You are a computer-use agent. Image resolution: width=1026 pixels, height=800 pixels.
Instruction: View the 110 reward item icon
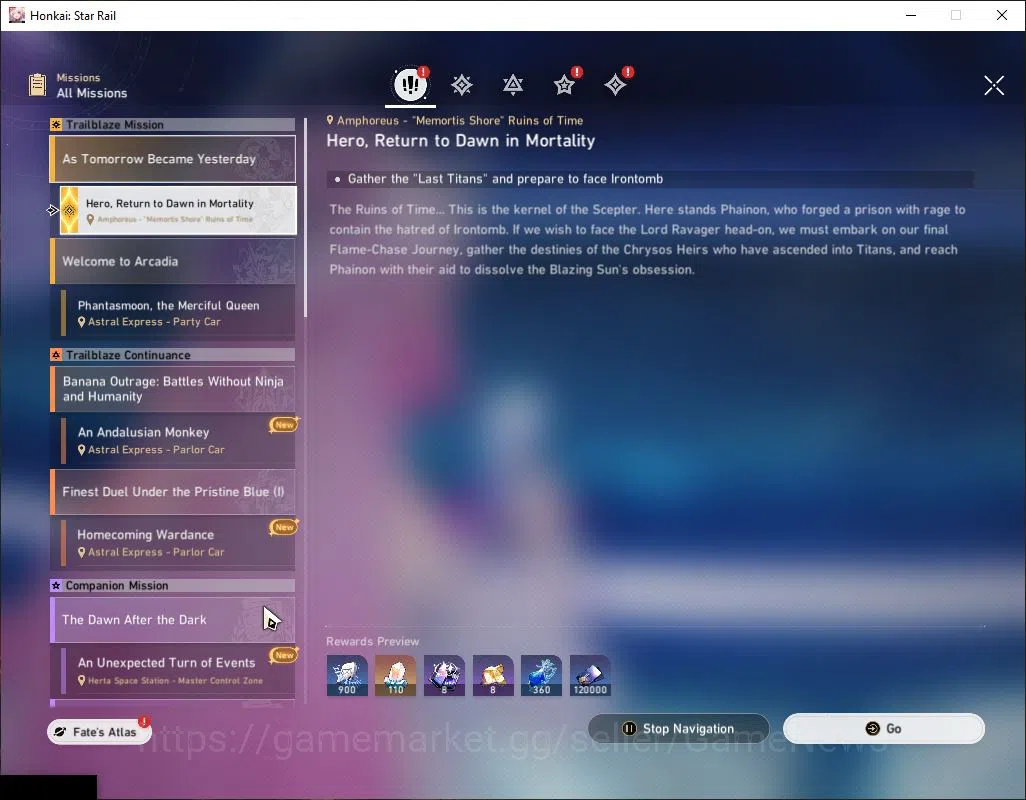point(395,675)
